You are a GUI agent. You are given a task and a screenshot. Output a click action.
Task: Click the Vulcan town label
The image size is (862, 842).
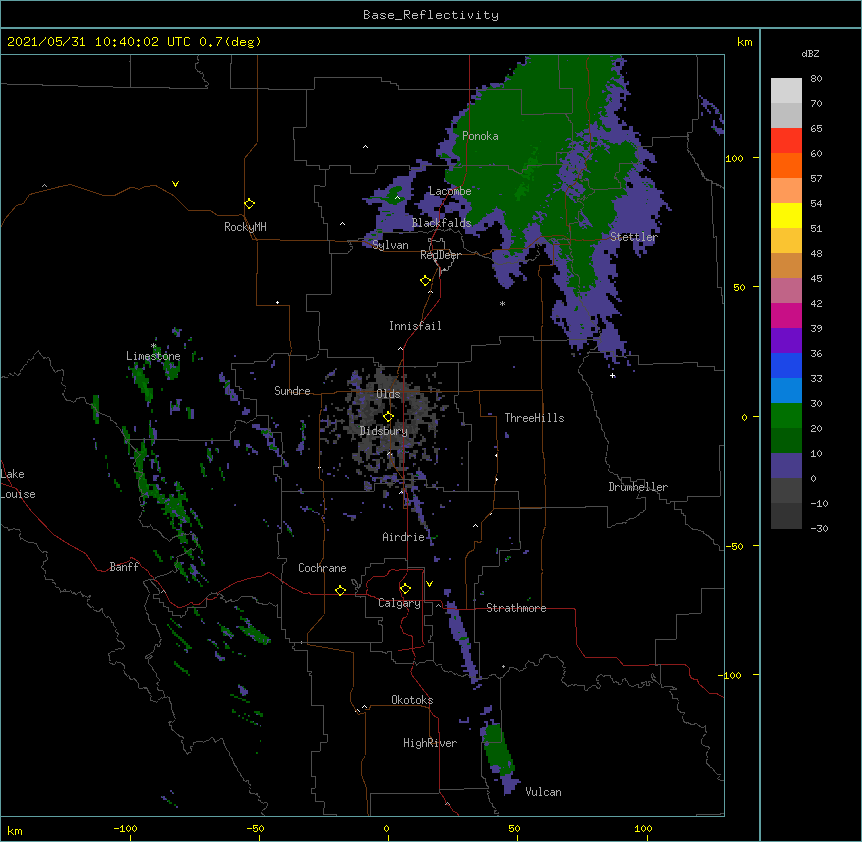coord(543,792)
